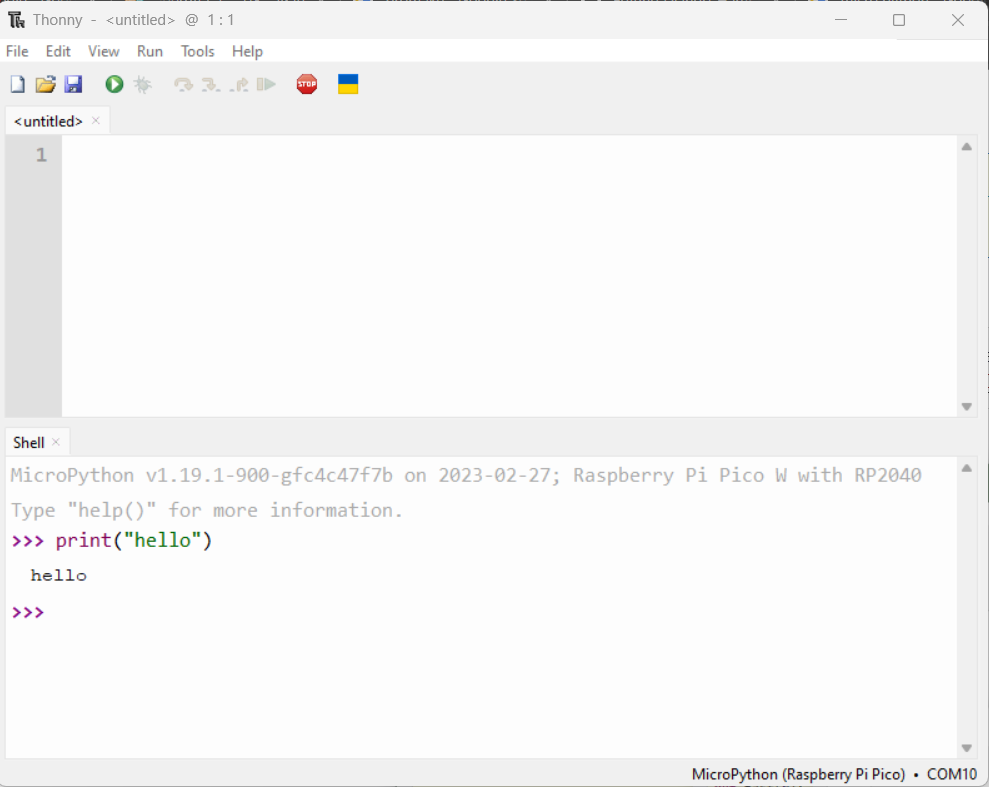Minimize the Thonny window
The height and width of the screenshot is (787, 989).
point(841,20)
